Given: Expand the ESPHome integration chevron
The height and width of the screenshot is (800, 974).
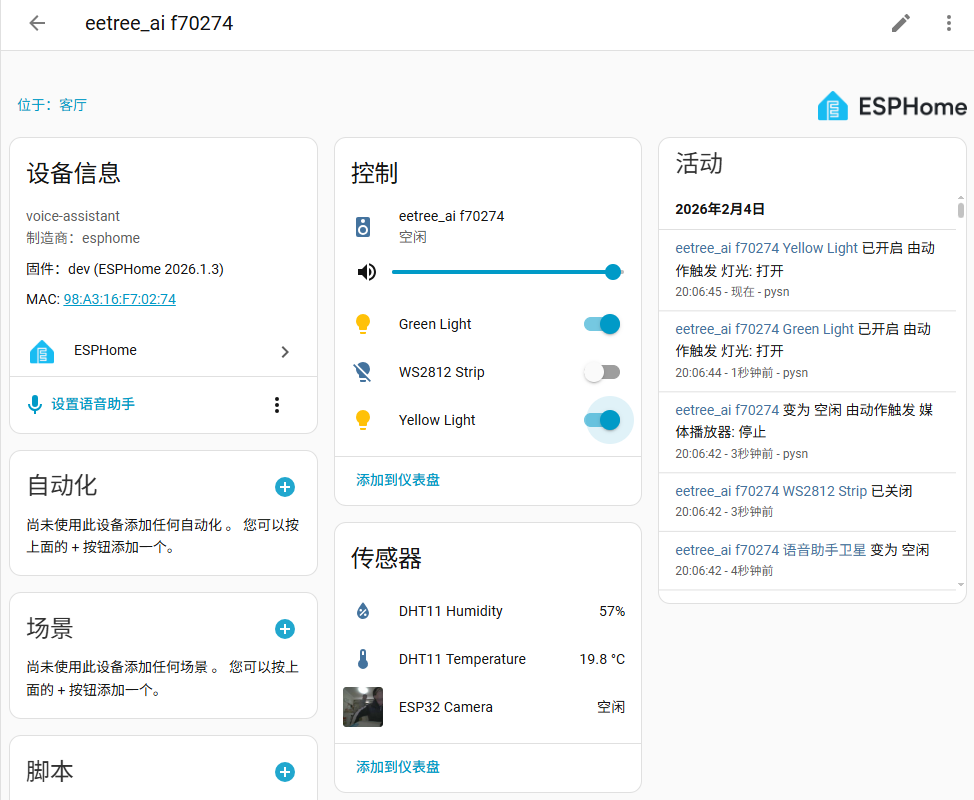Looking at the screenshot, I should click(x=285, y=351).
